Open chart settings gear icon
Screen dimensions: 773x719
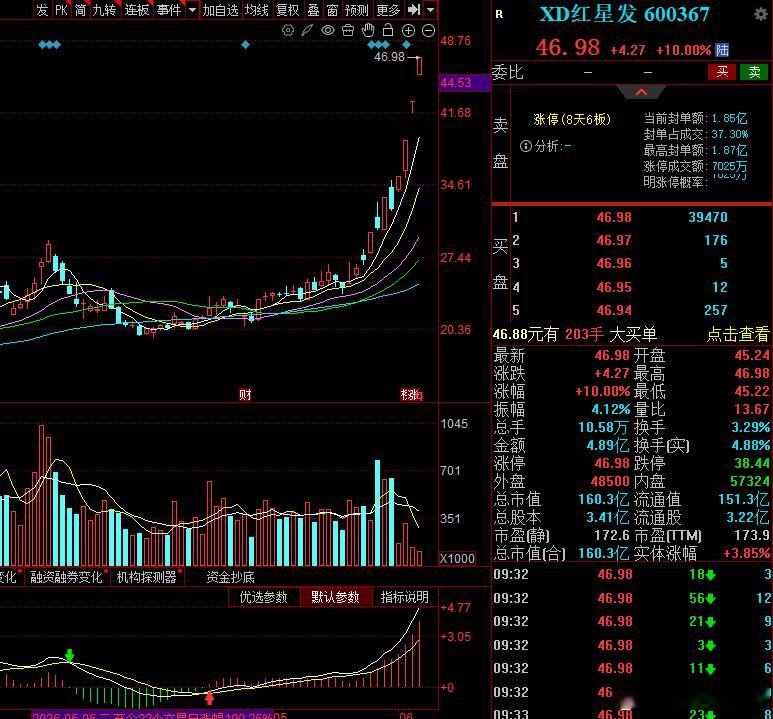288,31
